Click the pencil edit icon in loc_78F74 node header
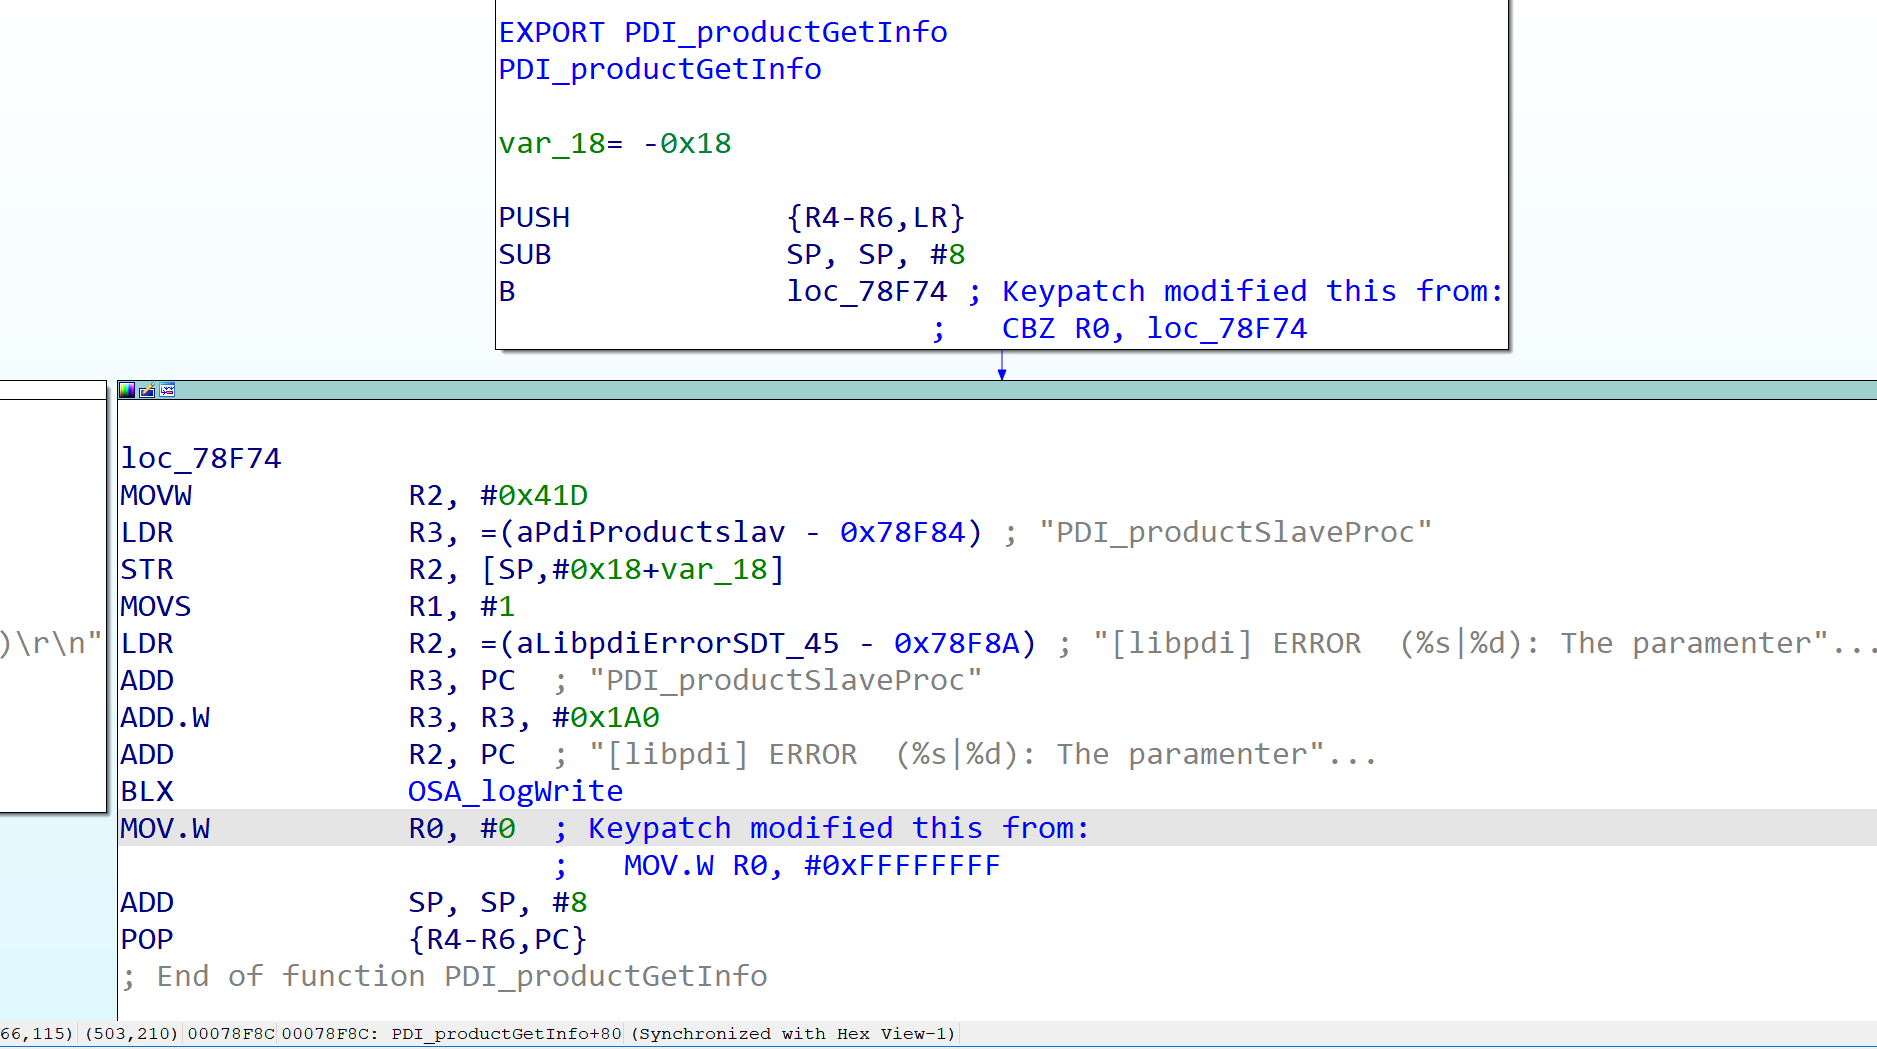This screenshot has width=1877, height=1049. click(147, 390)
